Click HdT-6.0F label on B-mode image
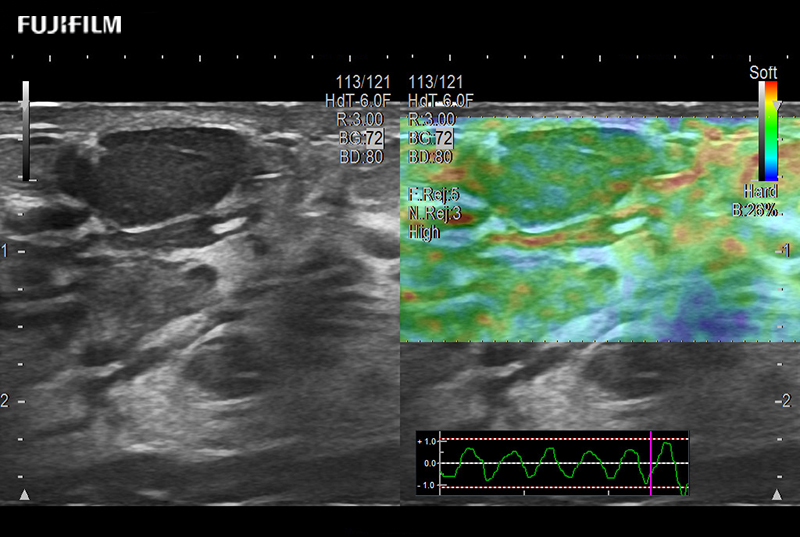This screenshot has width=800, height=537. (358, 100)
